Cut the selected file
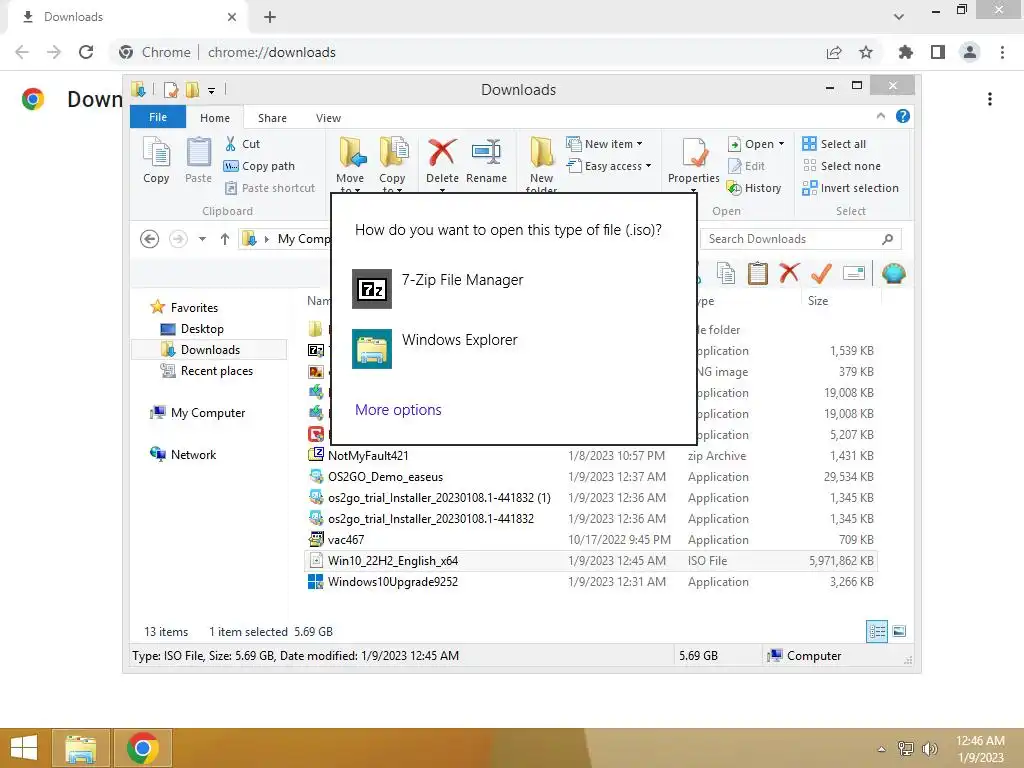The width and height of the screenshot is (1024, 768). [242, 144]
